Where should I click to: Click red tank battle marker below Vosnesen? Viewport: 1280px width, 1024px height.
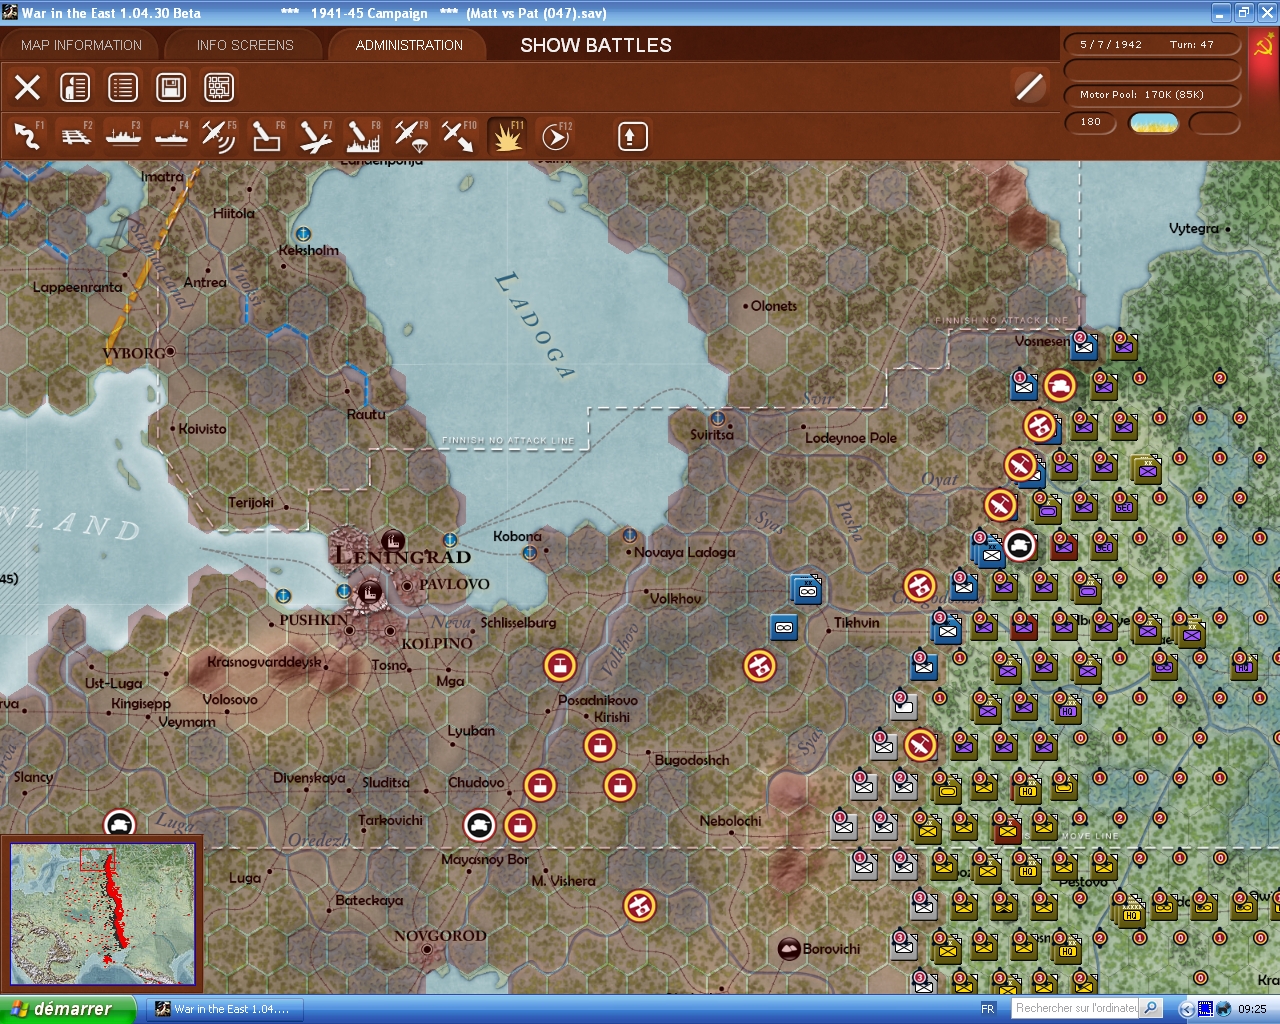tap(1060, 385)
